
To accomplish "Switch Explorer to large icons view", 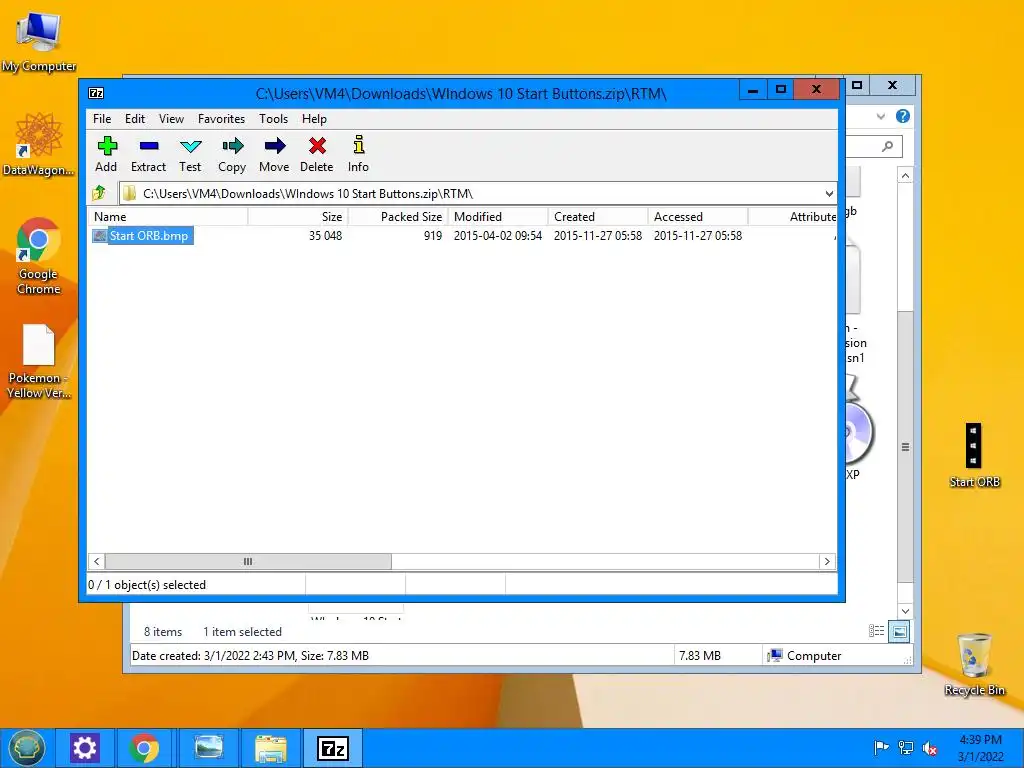I will pyautogui.click(x=899, y=632).
